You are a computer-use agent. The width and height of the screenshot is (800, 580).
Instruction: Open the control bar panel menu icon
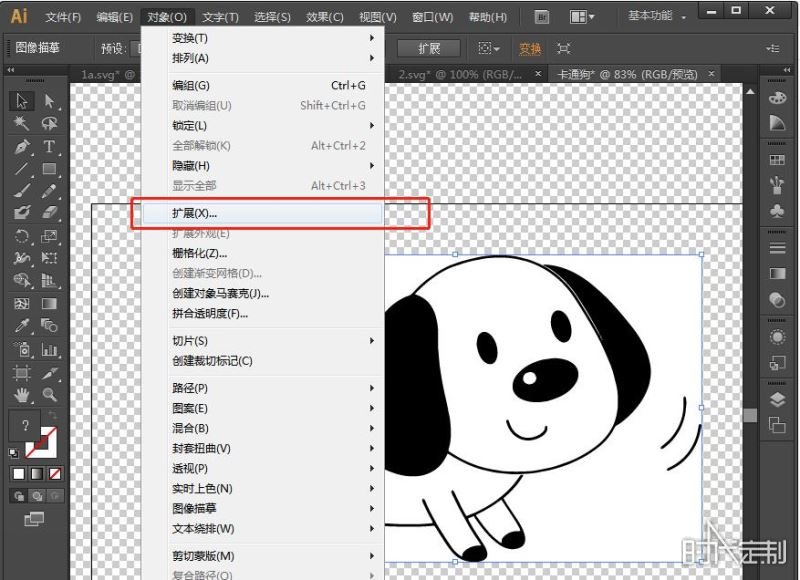(x=773, y=48)
